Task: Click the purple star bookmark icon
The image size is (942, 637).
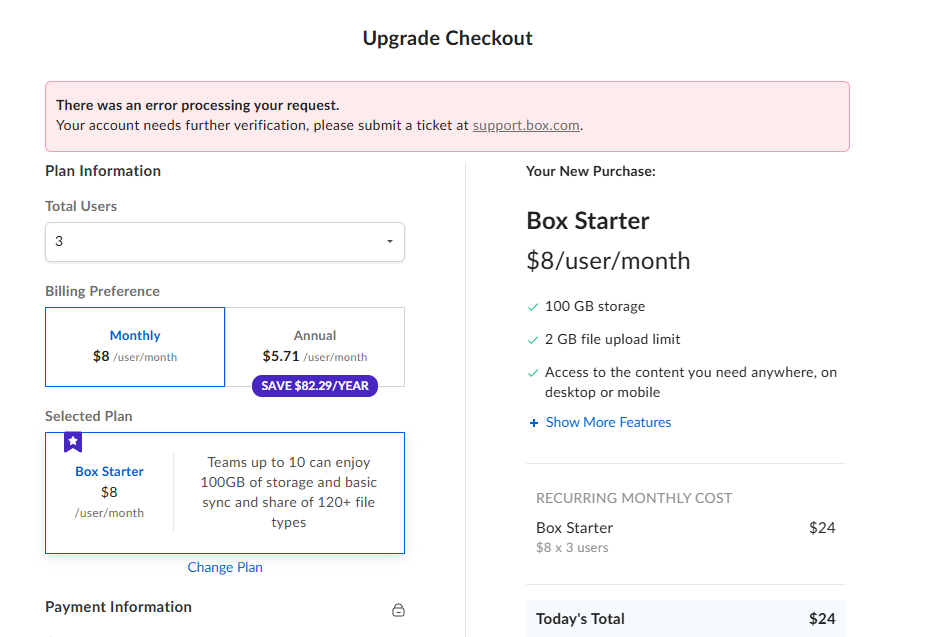Action: click(73, 442)
